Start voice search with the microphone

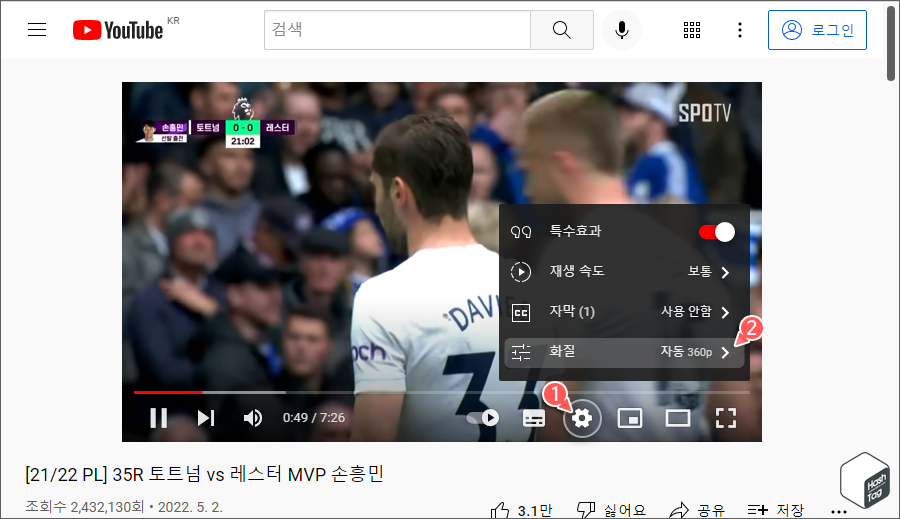622,29
